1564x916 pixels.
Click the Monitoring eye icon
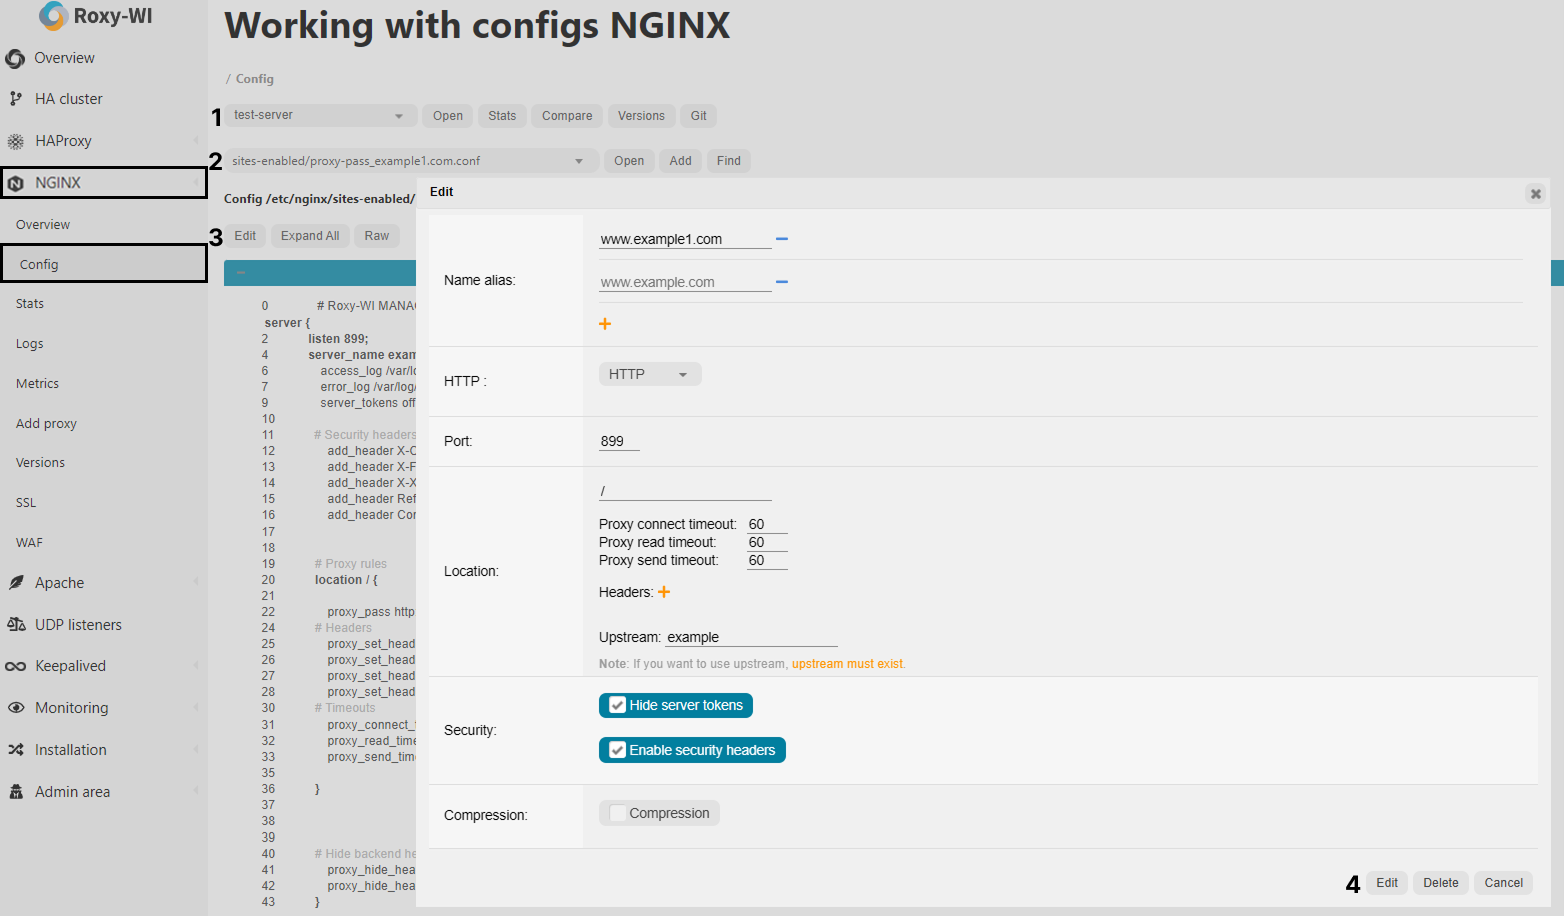(x=16, y=708)
